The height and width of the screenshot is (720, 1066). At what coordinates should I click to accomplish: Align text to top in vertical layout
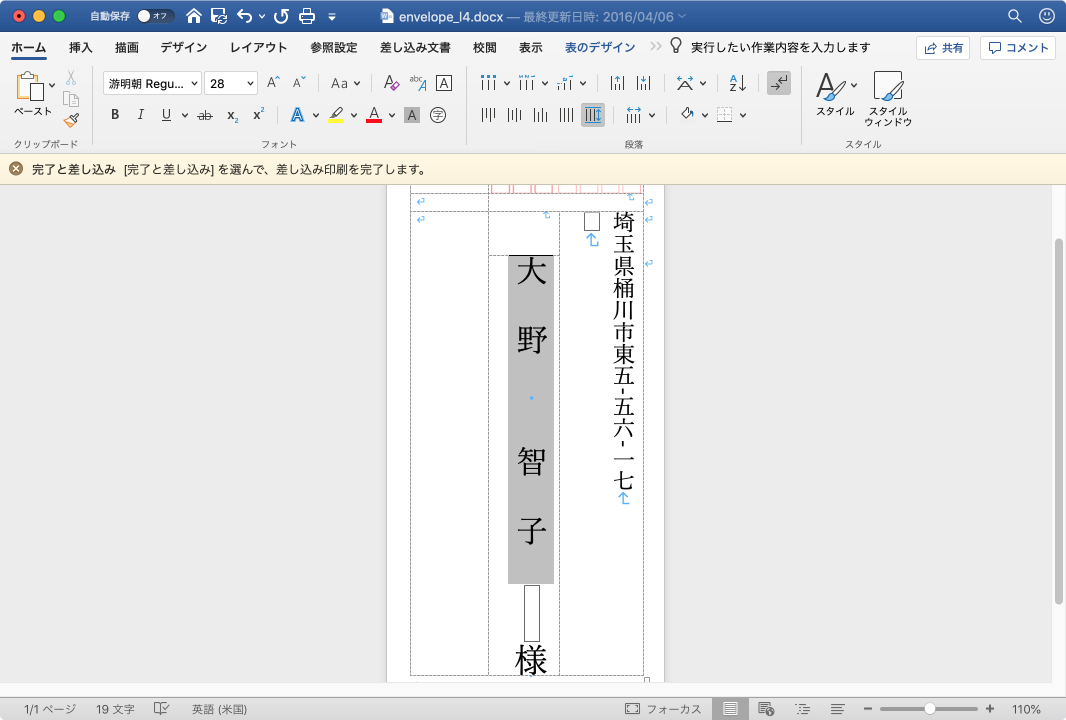(x=487, y=115)
